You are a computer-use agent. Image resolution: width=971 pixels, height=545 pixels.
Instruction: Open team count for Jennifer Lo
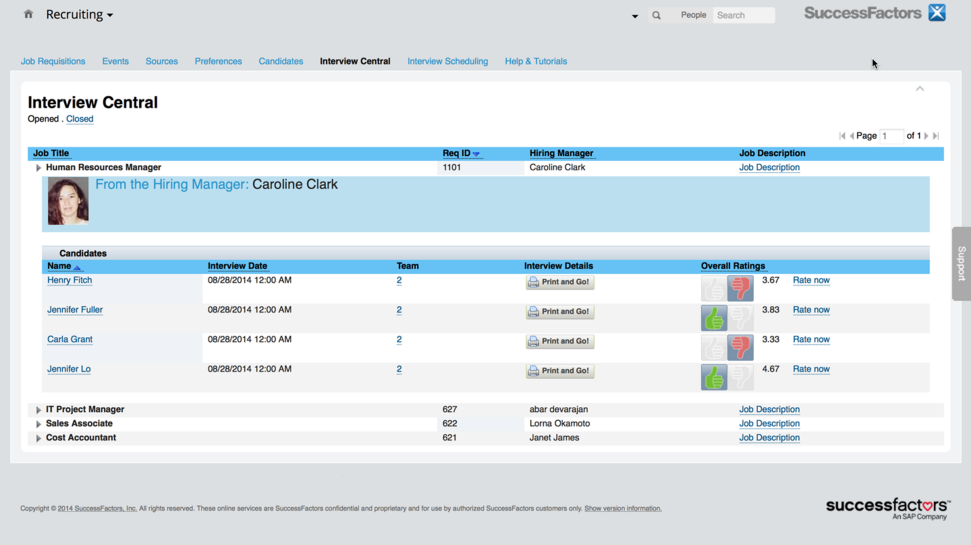pos(399,369)
